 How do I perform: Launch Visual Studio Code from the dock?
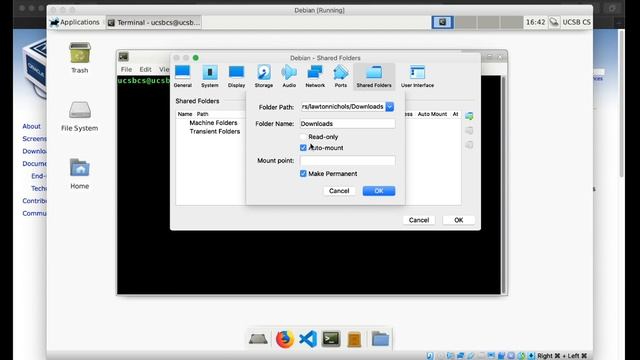[x=308, y=339]
